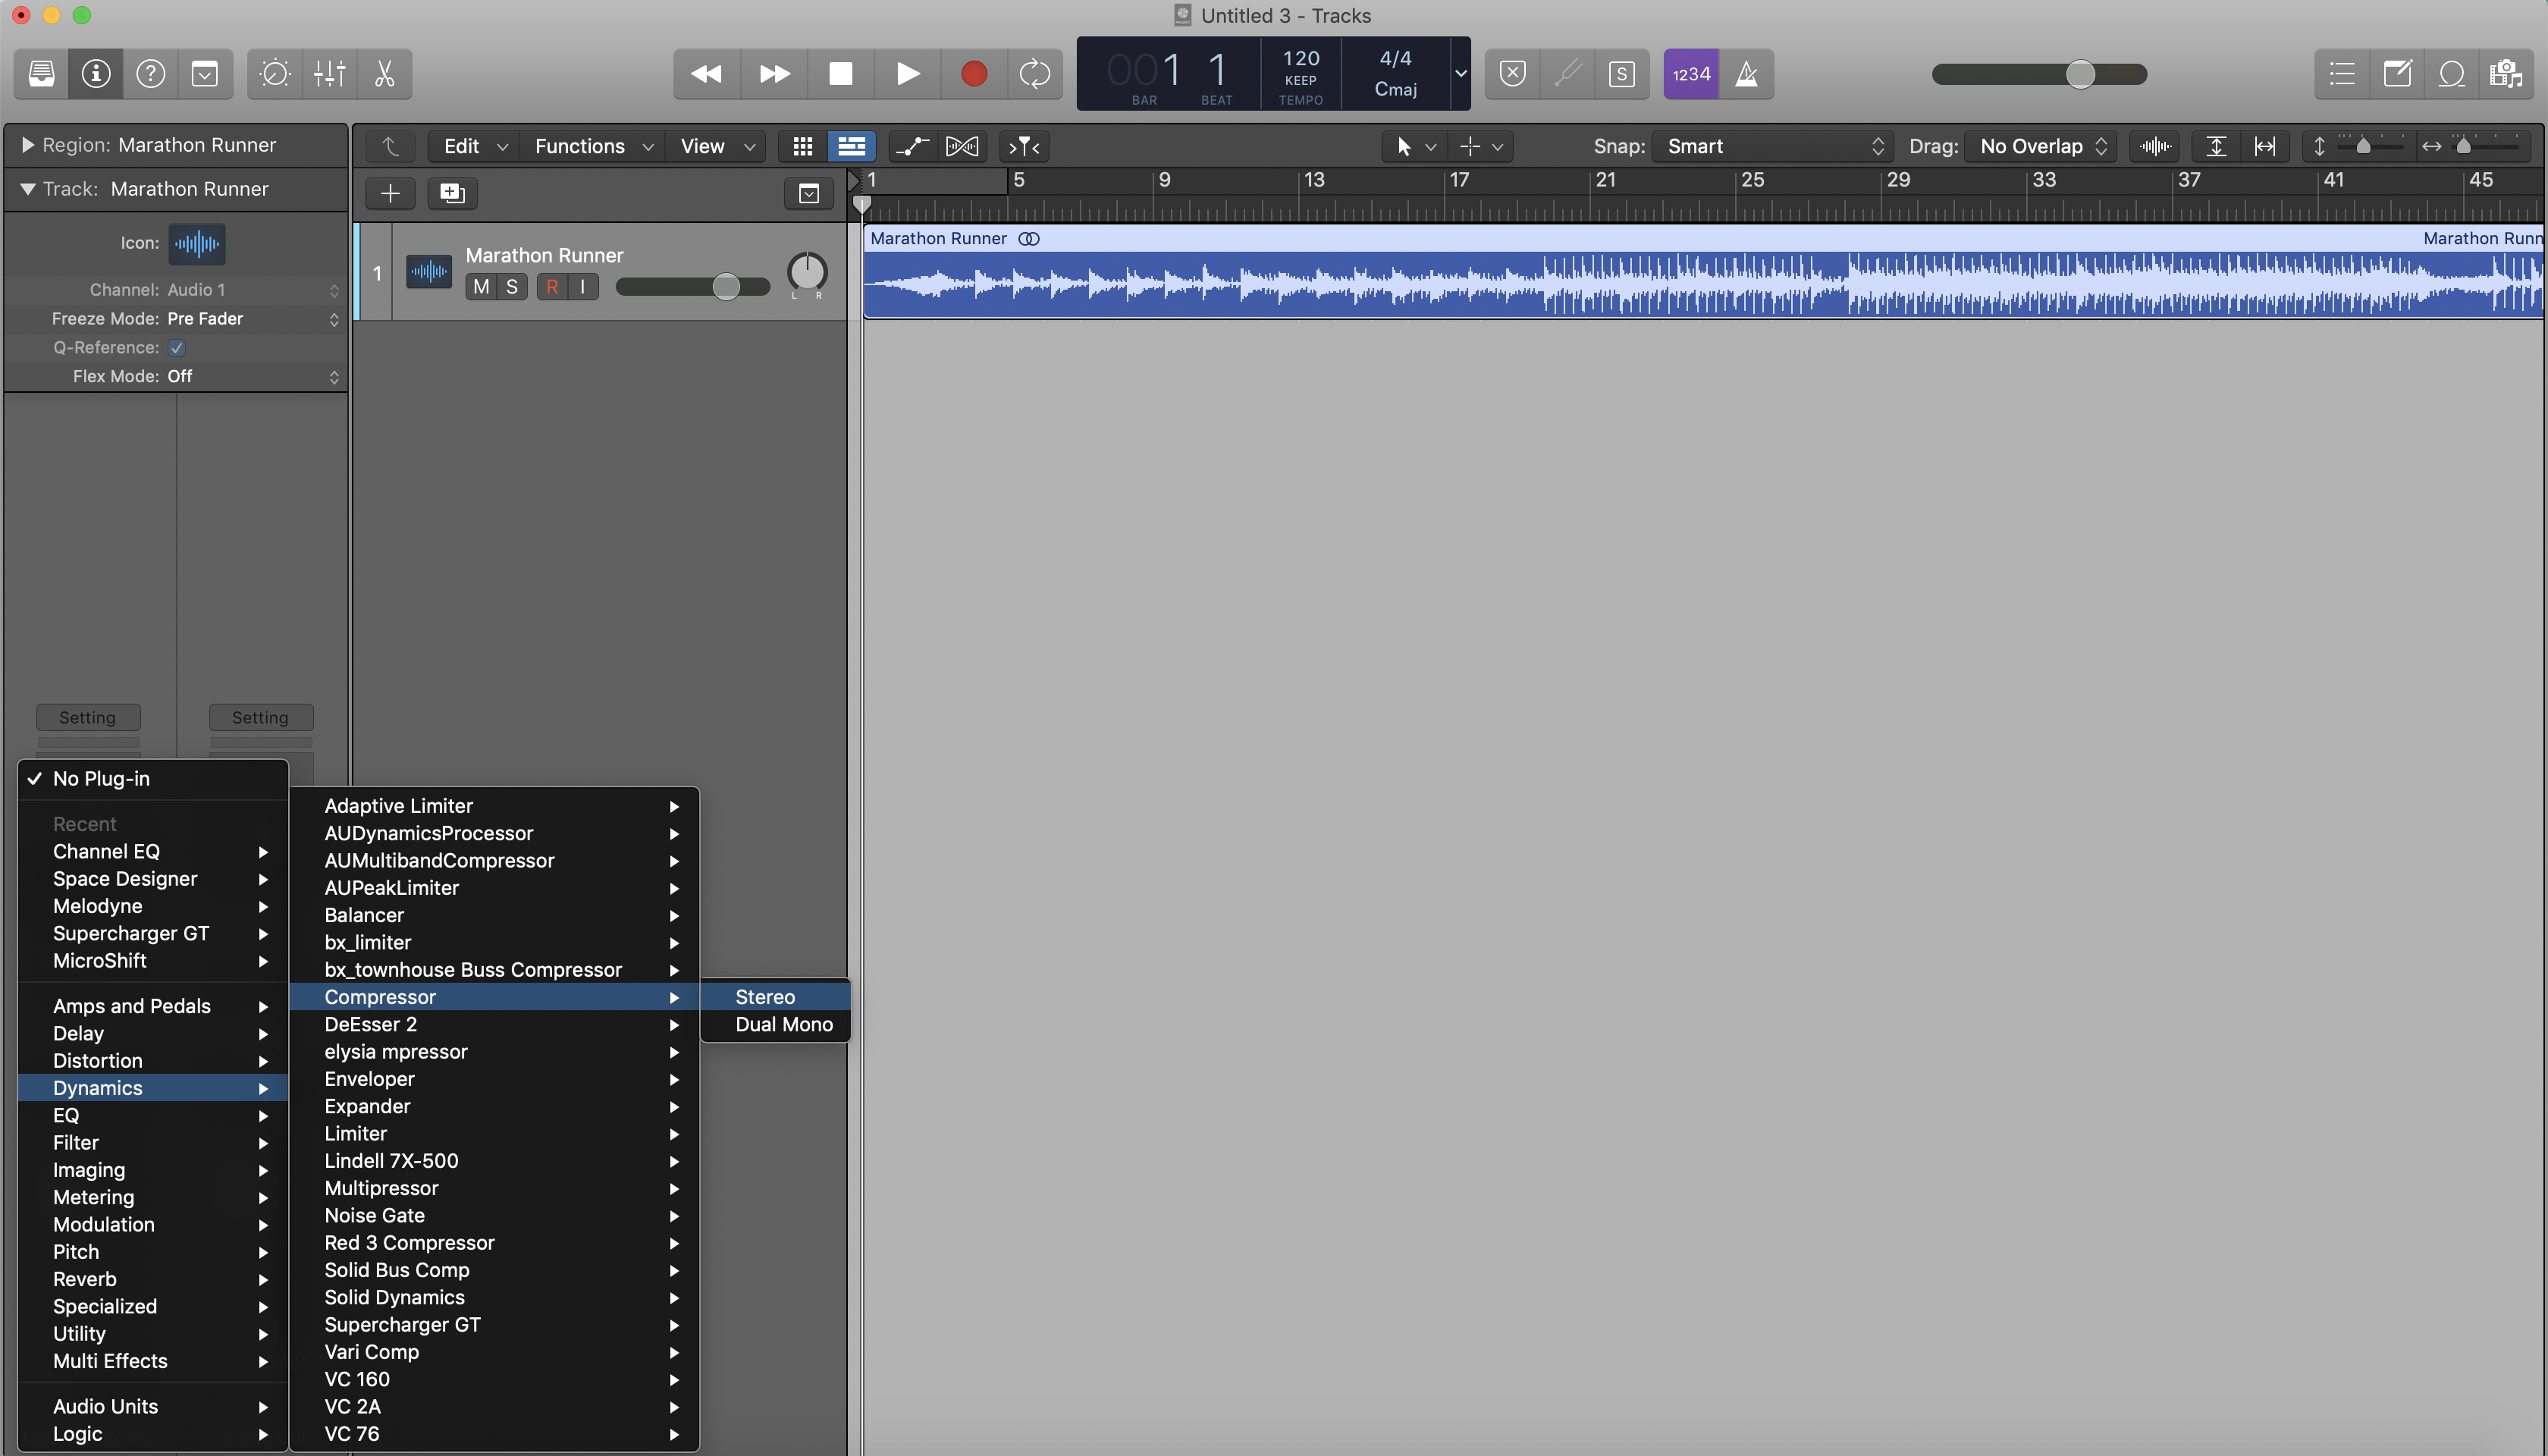Open the Mixer icon in the toolbar
Image resolution: width=2548 pixels, height=1456 pixels.
click(x=329, y=74)
